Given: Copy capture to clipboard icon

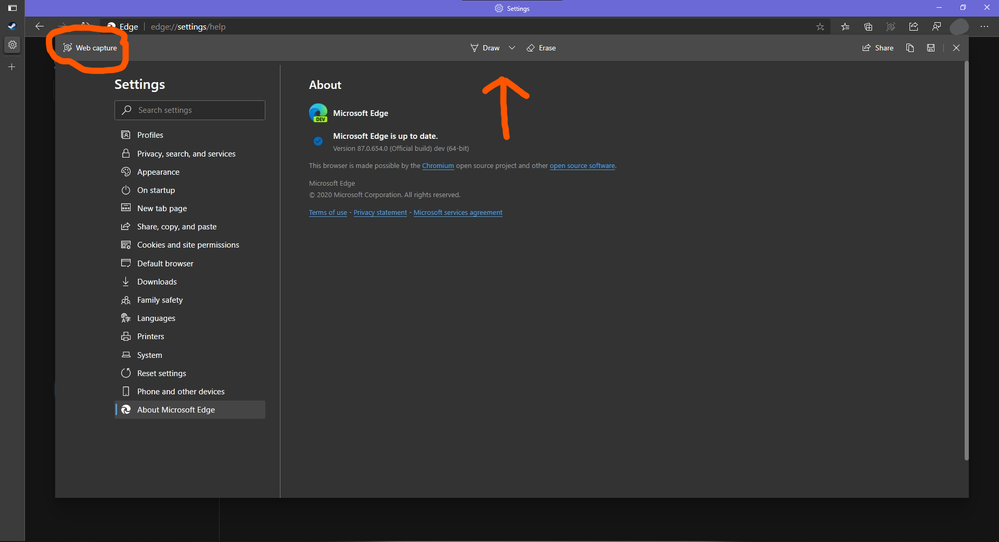Looking at the screenshot, I should (x=910, y=48).
